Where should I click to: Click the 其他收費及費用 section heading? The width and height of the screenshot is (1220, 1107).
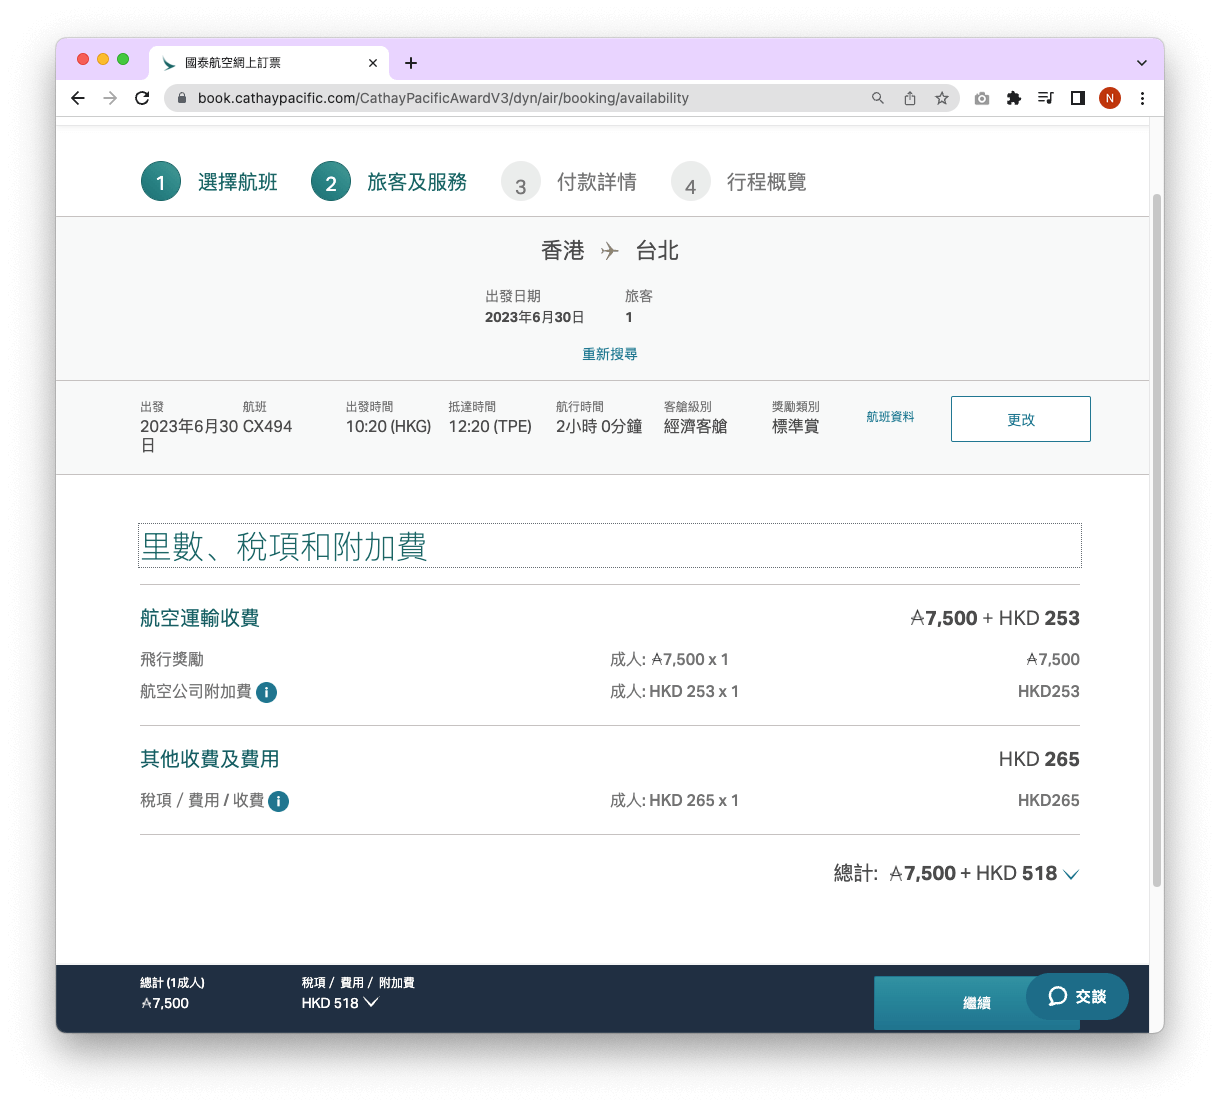pyautogui.click(x=210, y=759)
